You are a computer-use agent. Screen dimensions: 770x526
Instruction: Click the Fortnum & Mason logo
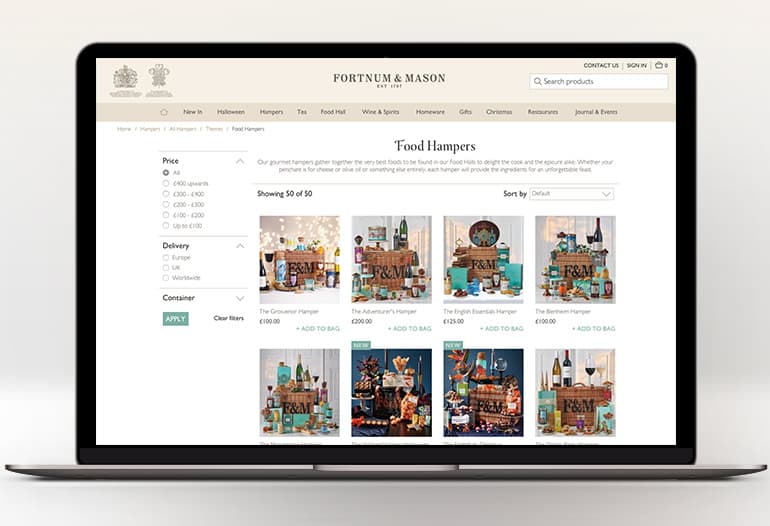389,80
